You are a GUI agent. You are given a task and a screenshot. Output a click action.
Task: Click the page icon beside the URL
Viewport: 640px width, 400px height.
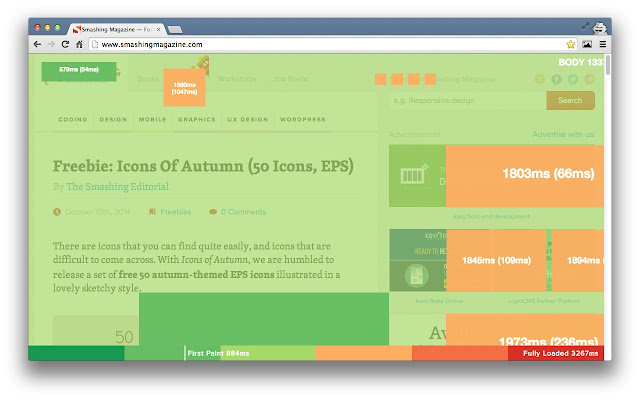coord(95,44)
